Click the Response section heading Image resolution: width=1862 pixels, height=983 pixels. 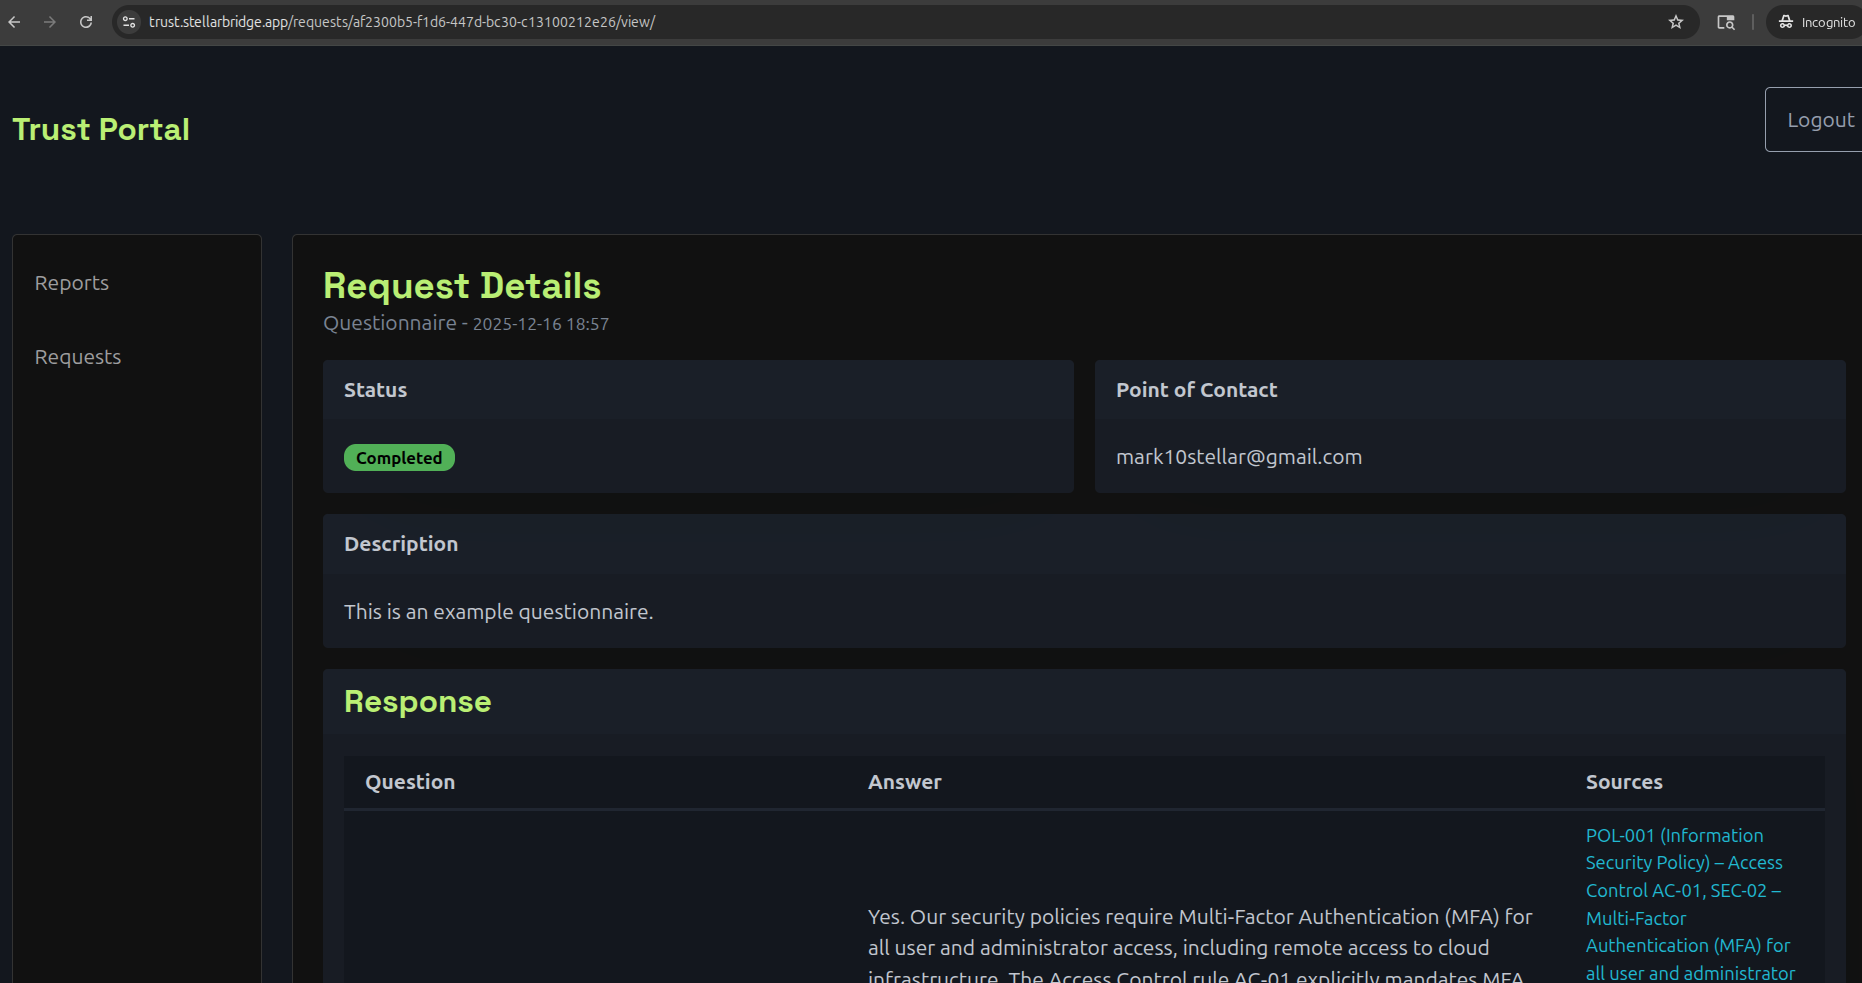point(417,701)
